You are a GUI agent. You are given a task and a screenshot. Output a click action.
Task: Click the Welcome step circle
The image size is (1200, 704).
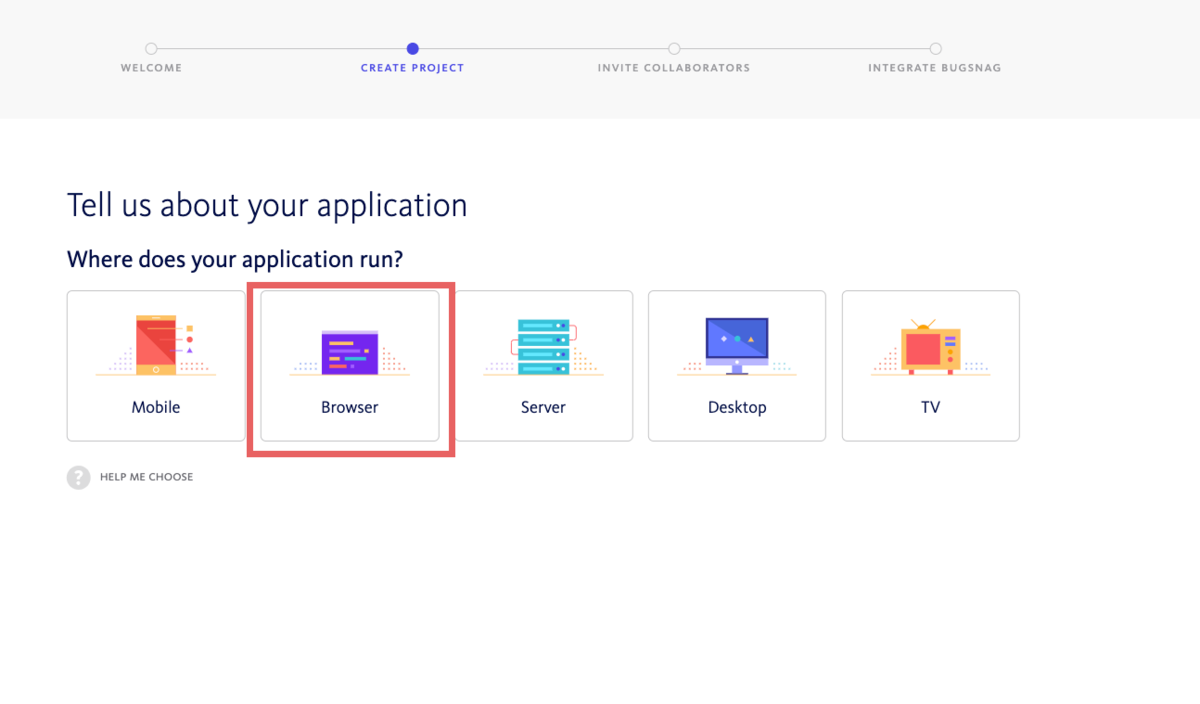[151, 48]
